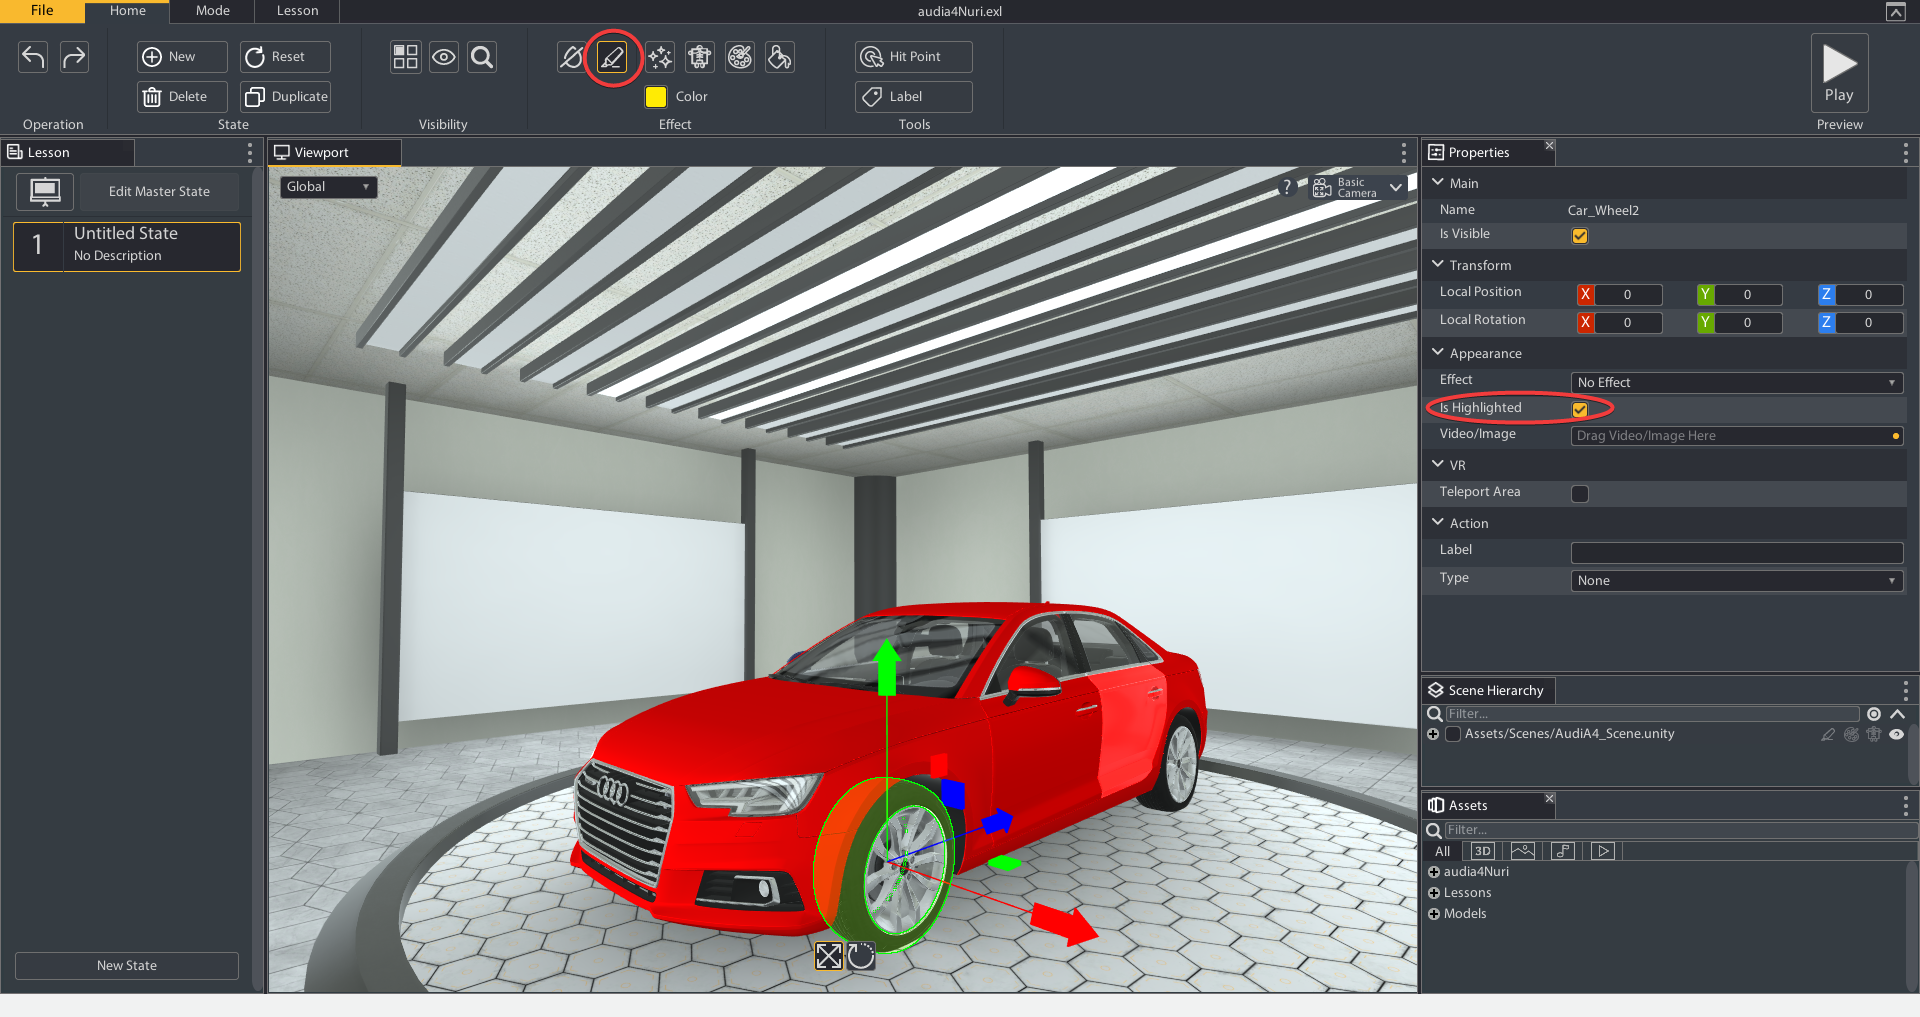
Task: Expand the audia4Nuri assets folder
Action: (x=1434, y=872)
